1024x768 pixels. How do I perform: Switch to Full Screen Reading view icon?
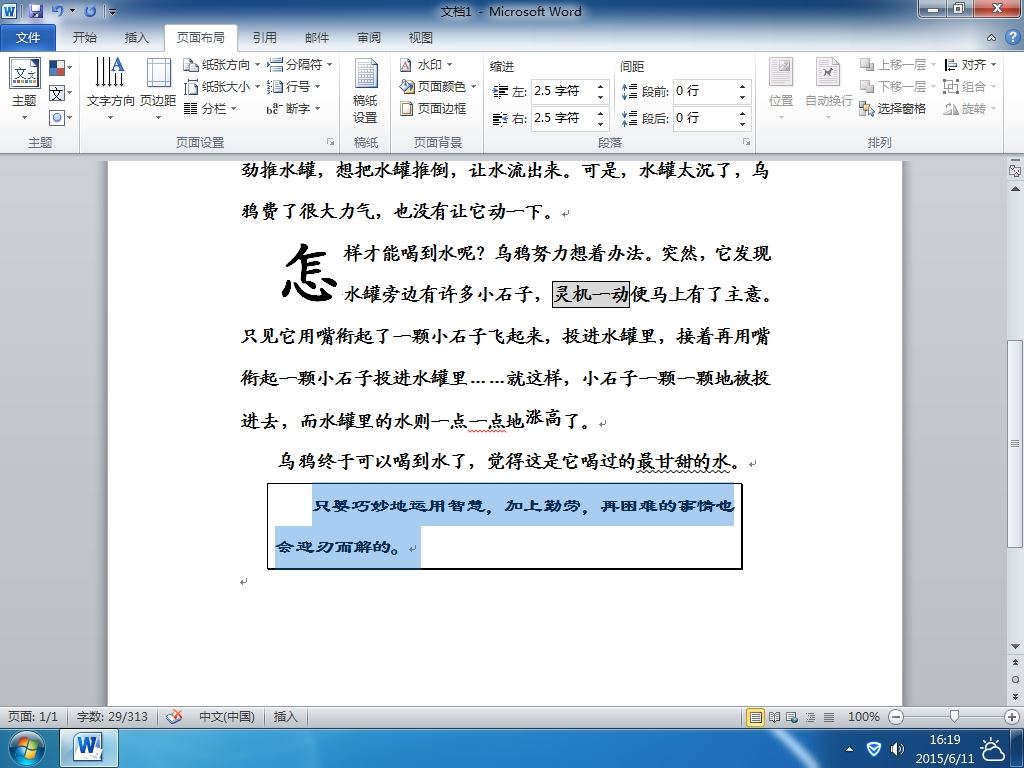point(775,717)
